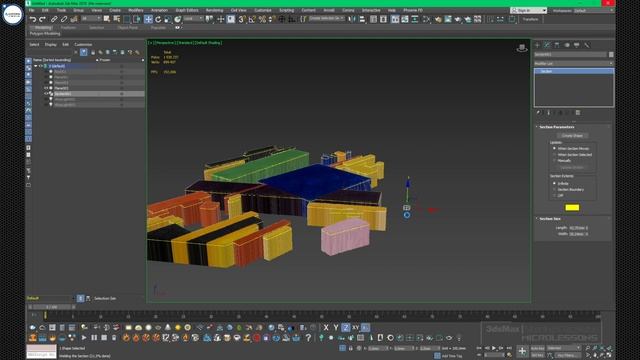Collapse the 0 (default) layer tree
Screen dimensions: 640x360
pyautogui.click(x=36, y=66)
